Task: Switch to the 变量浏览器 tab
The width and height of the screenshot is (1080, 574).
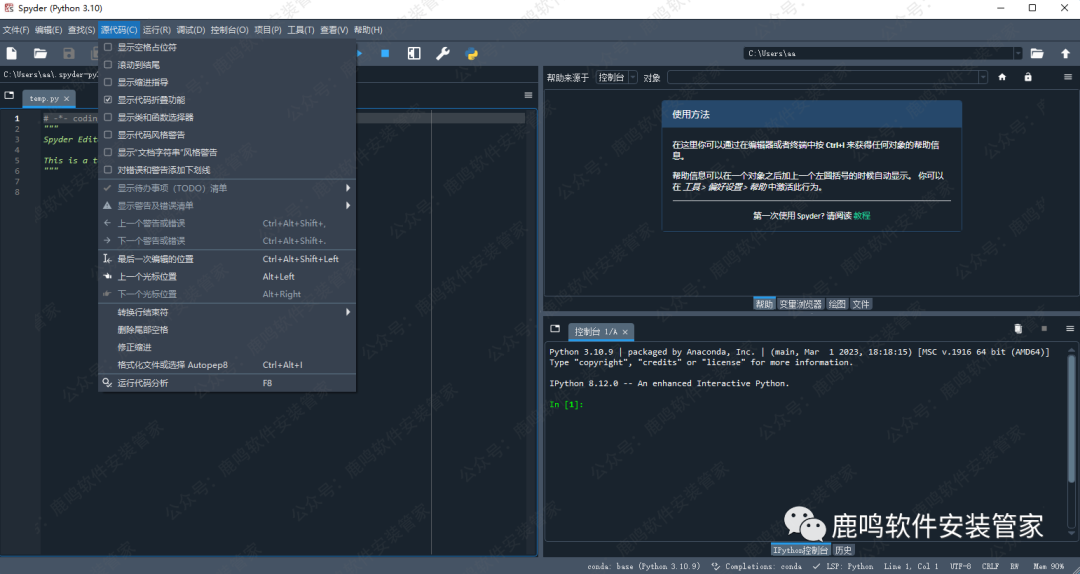Action: point(800,304)
